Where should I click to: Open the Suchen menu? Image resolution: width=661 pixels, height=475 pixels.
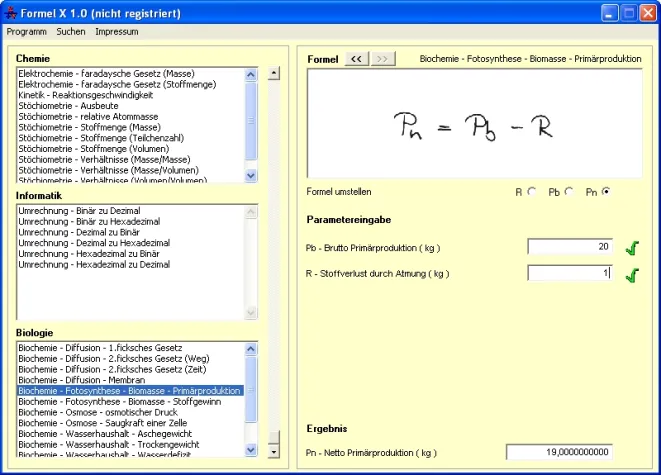point(71,32)
